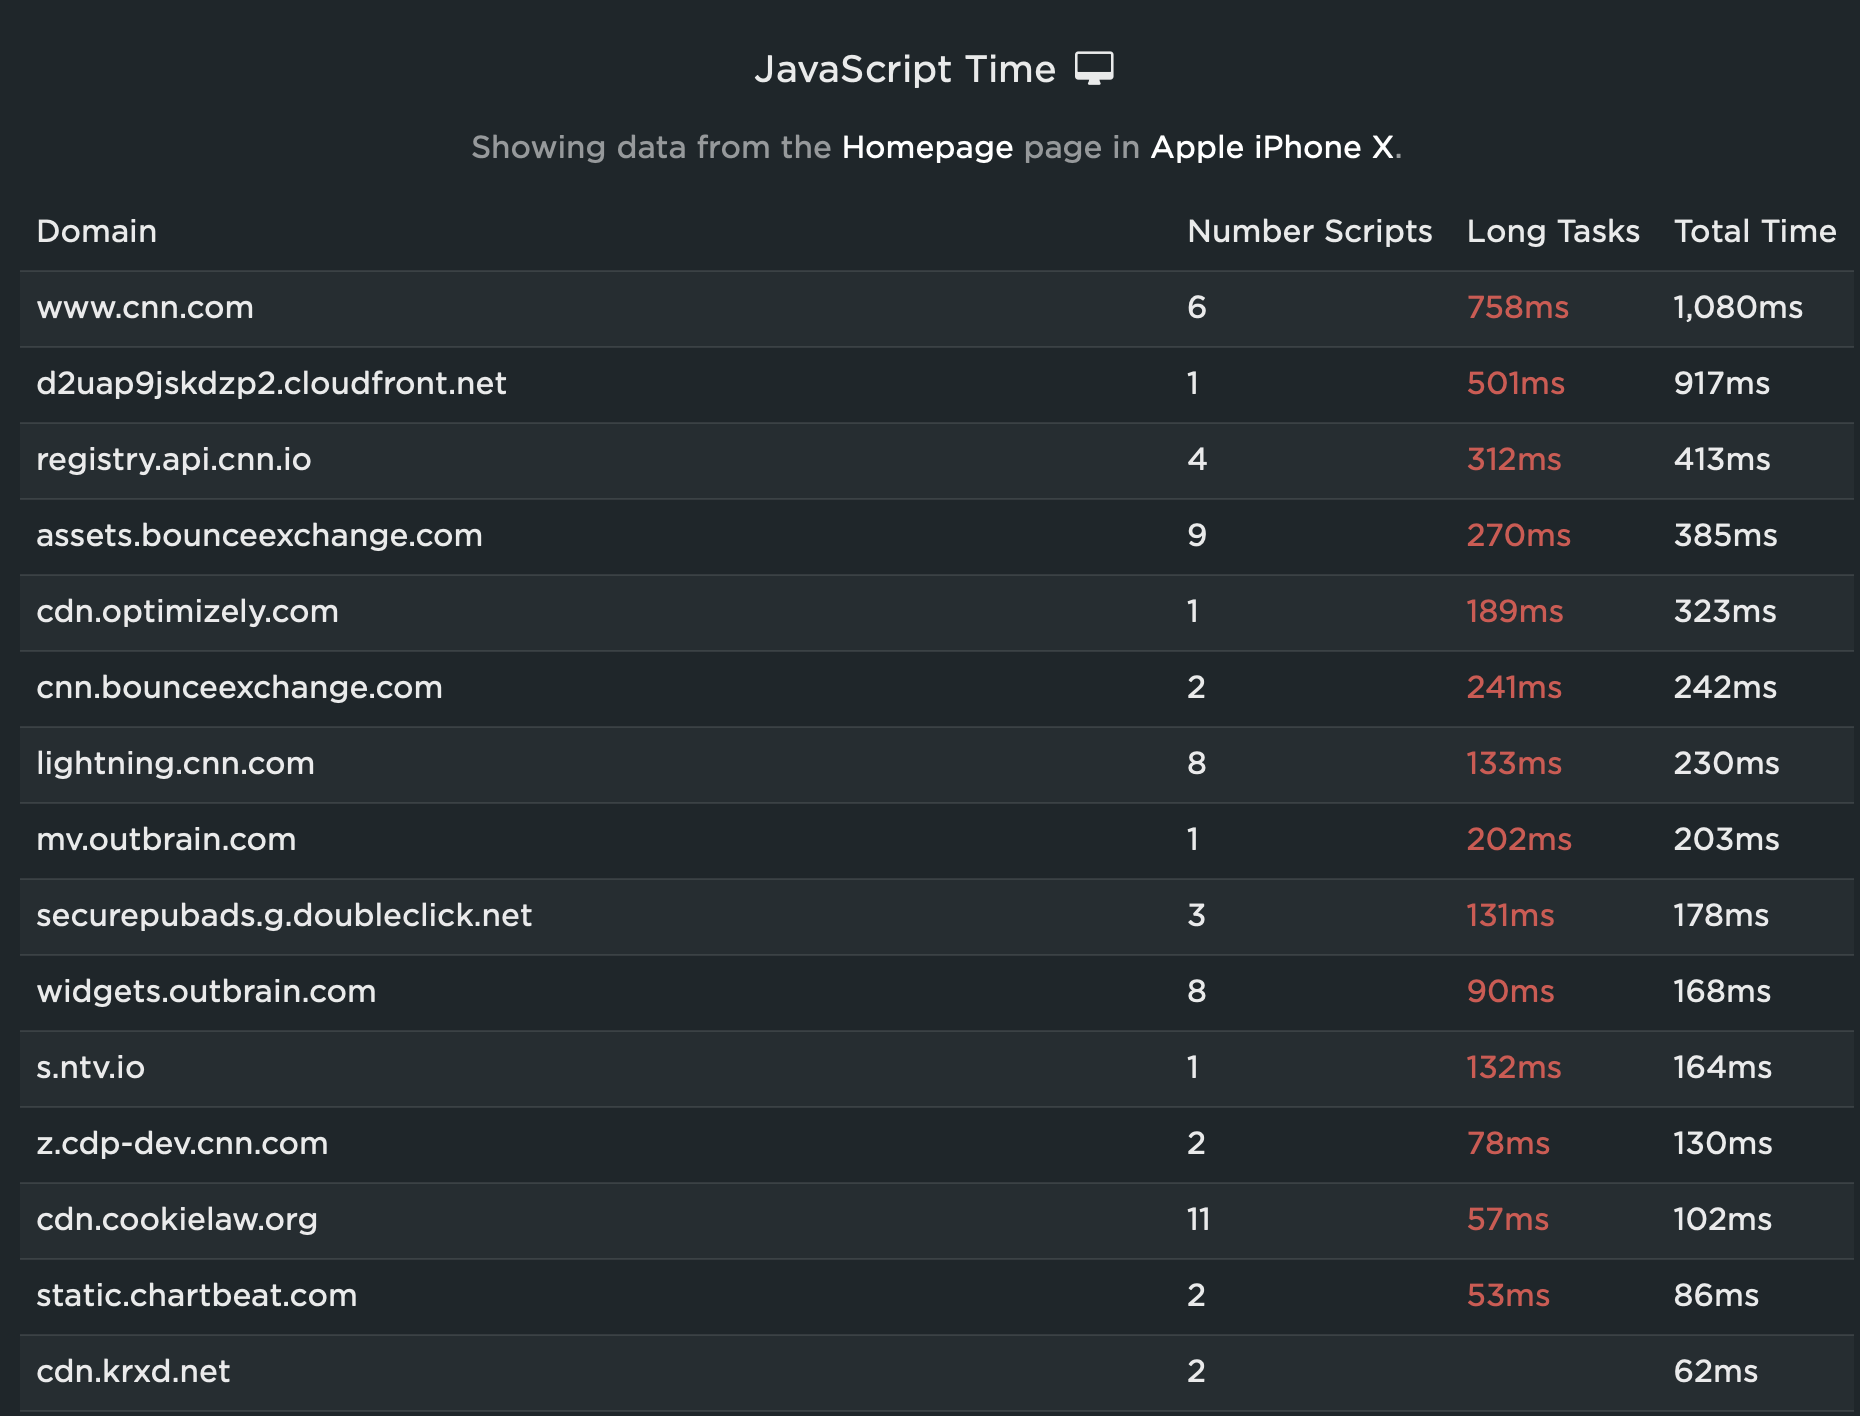Click the s.ntv.io domain entry
This screenshot has width=1860, height=1416.
click(90, 1068)
